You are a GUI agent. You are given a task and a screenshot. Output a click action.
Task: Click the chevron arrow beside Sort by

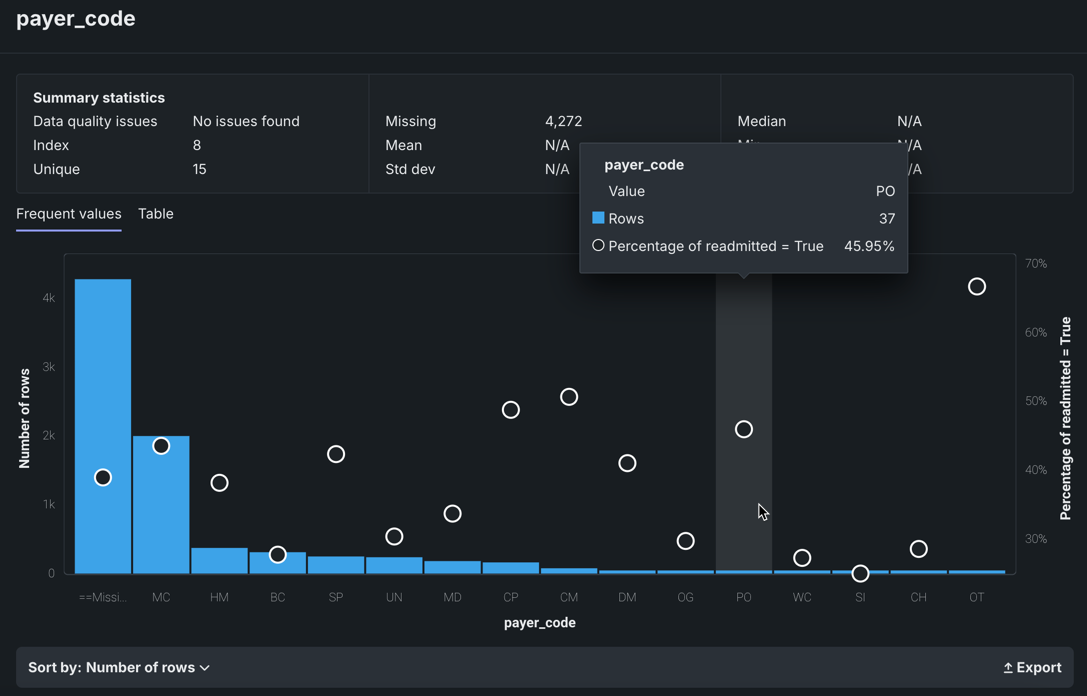pos(205,668)
